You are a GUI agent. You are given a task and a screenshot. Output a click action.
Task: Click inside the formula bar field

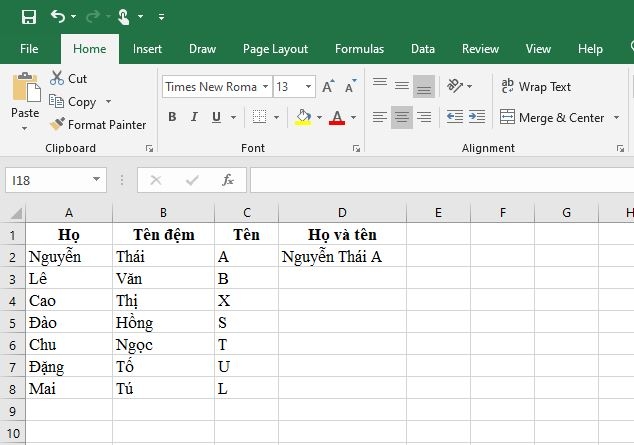pos(442,180)
